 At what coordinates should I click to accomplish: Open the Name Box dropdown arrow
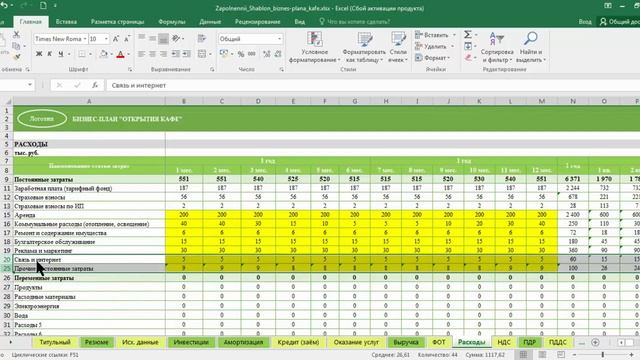coord(30,85)
